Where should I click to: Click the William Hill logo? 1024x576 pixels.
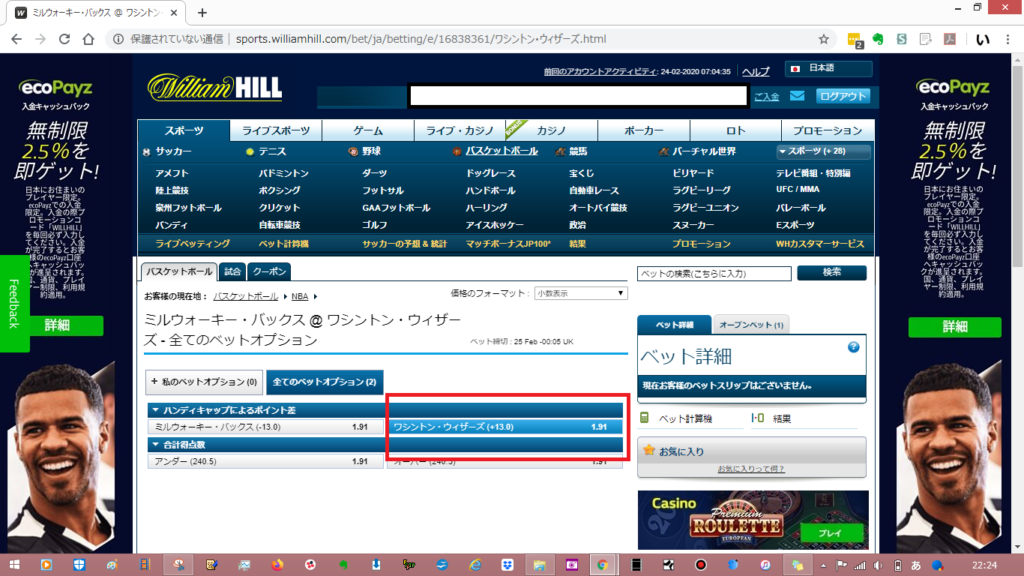click(215, 88)
